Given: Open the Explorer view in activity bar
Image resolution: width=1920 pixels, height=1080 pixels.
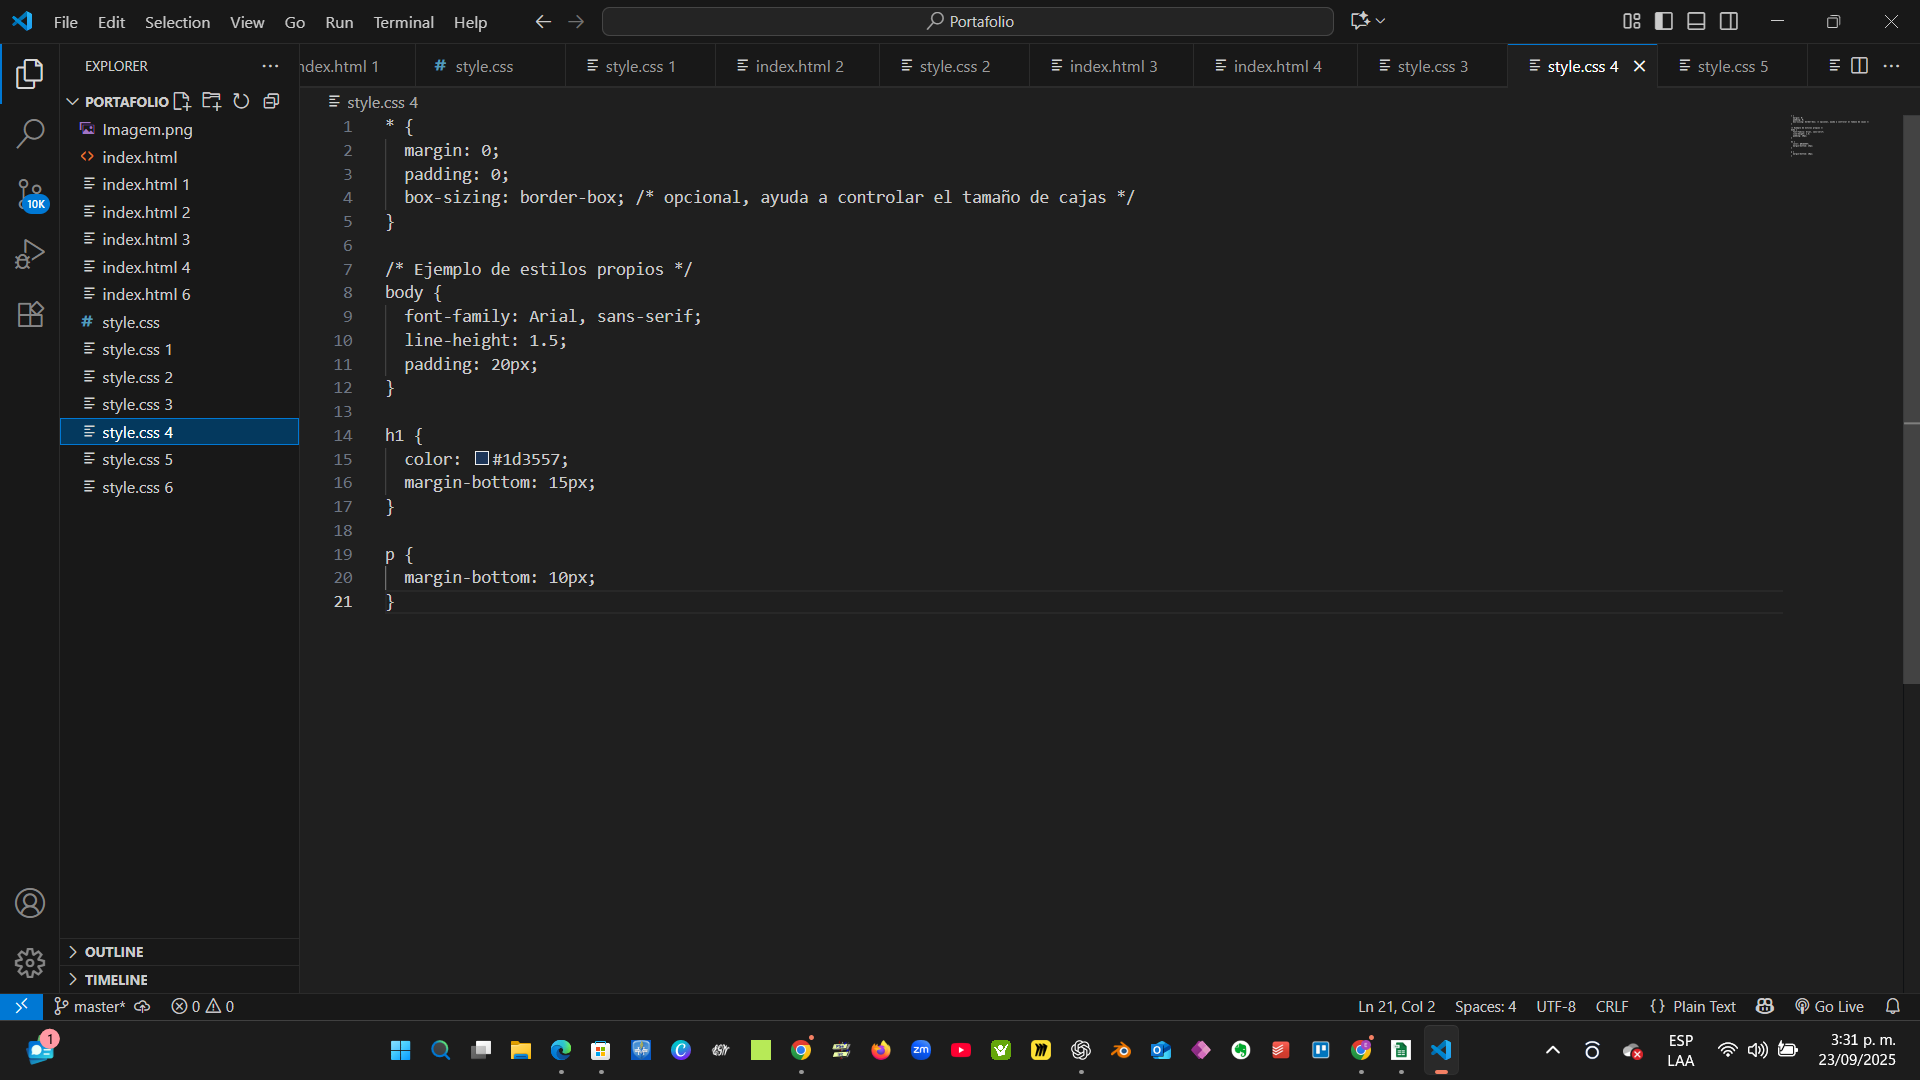Looking at the screenshot, I should [x=30, y=73].
